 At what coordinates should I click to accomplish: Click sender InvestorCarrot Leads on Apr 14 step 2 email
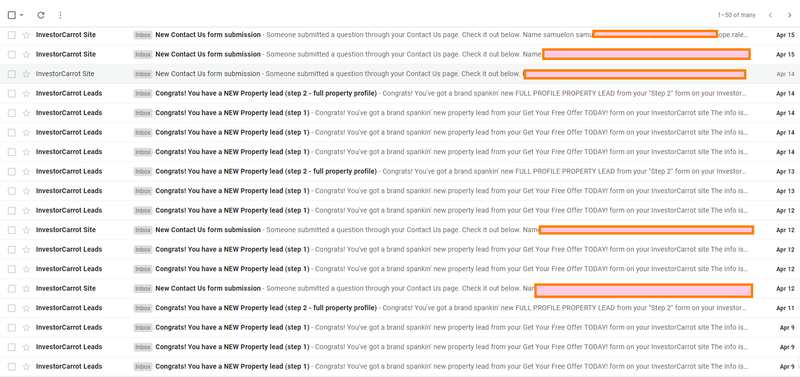tap(69, 93)
